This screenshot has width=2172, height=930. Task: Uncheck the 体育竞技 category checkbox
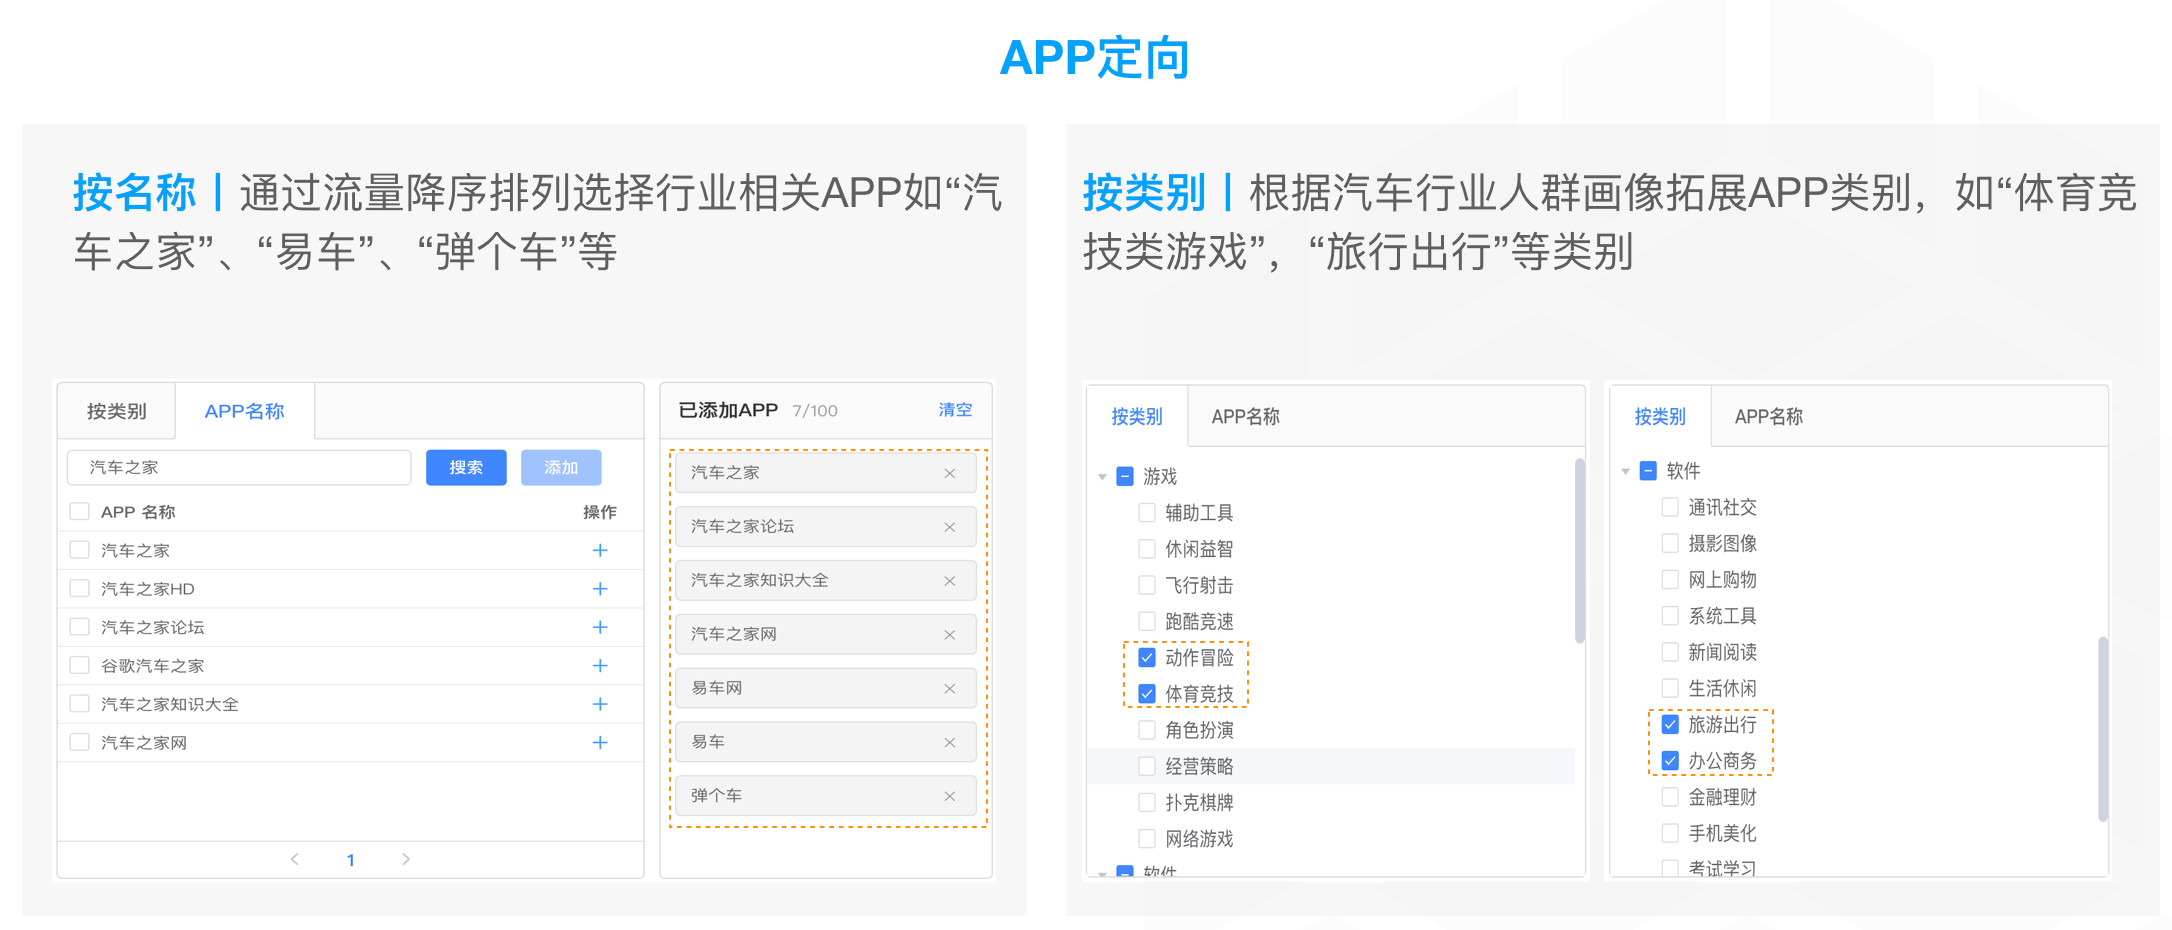click(x=1147, y=694)
